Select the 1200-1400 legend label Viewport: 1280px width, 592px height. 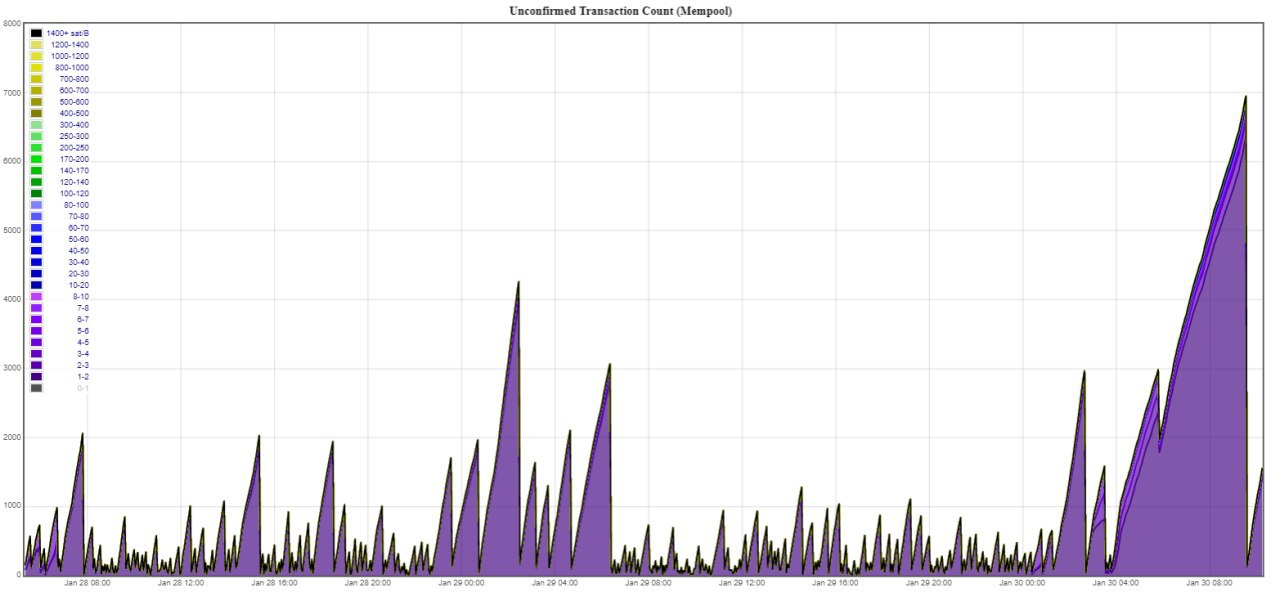pyautogui.click(x=70, y=45)
